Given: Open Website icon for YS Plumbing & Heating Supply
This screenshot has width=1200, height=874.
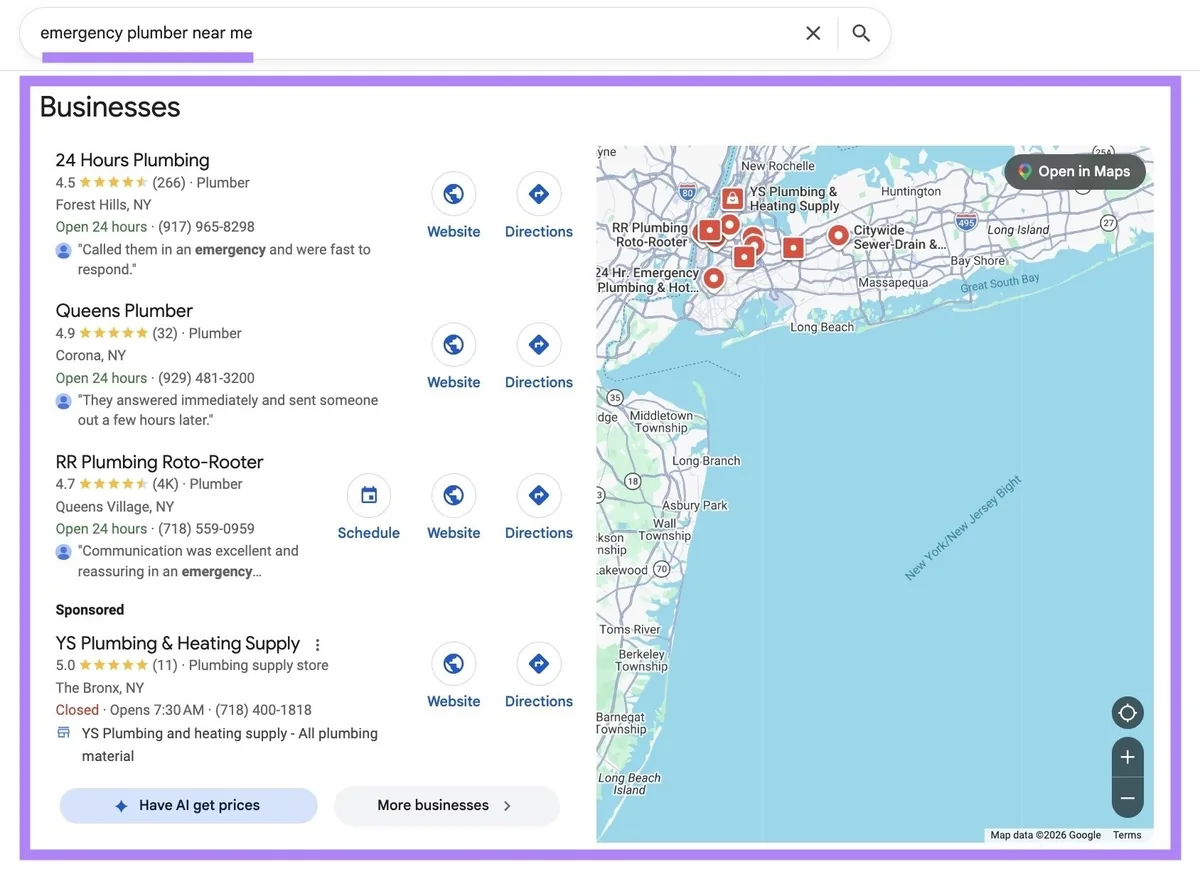Looking at the screenshot, I should [453, 664].
